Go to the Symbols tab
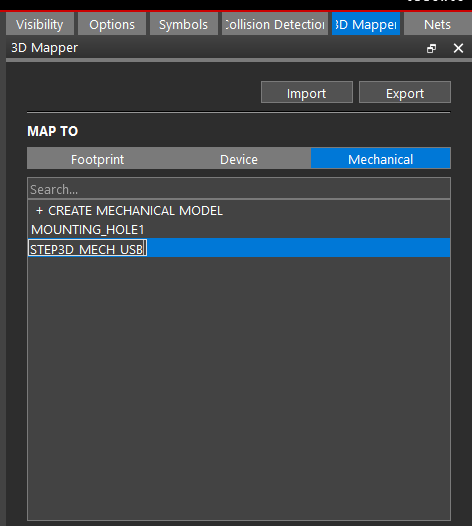This screenshot has height=526, width=472. 184,24
